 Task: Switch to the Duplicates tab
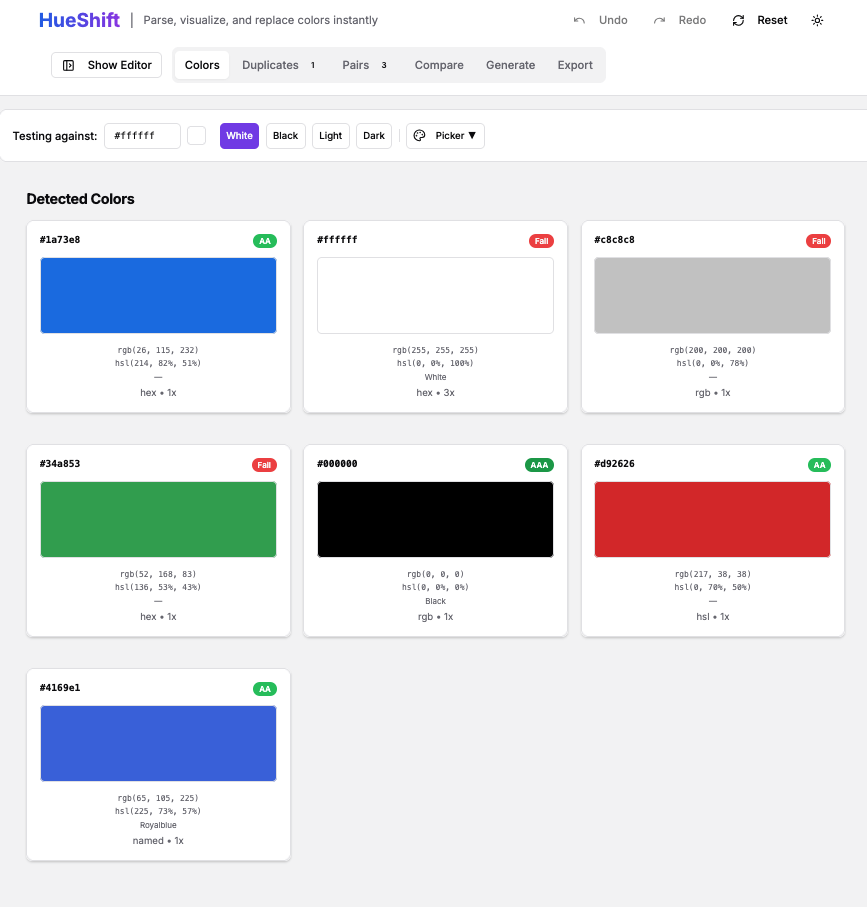pyautogui.click(x=270, y=64)
